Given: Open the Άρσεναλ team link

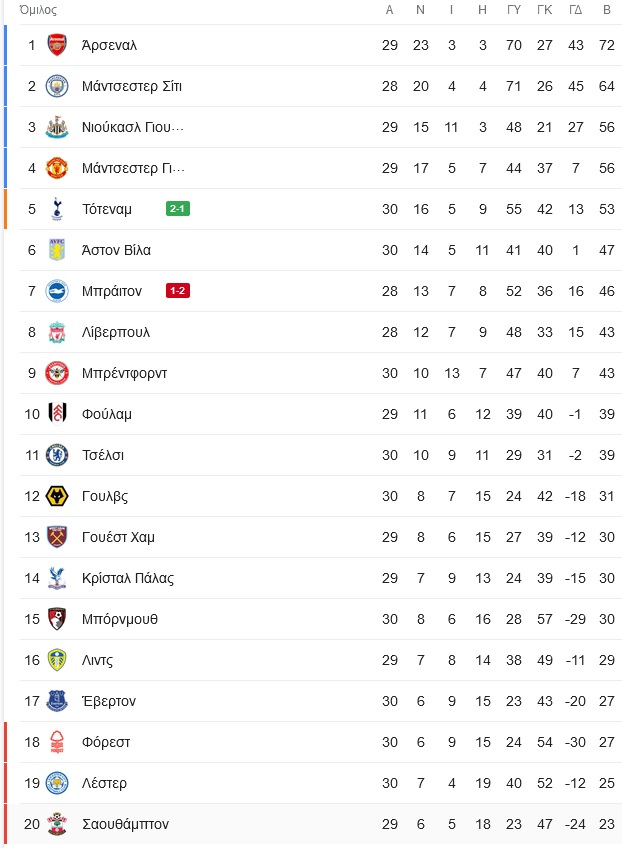Looking at the screenshot, I should pyautogui.click(x=109, y=45).
